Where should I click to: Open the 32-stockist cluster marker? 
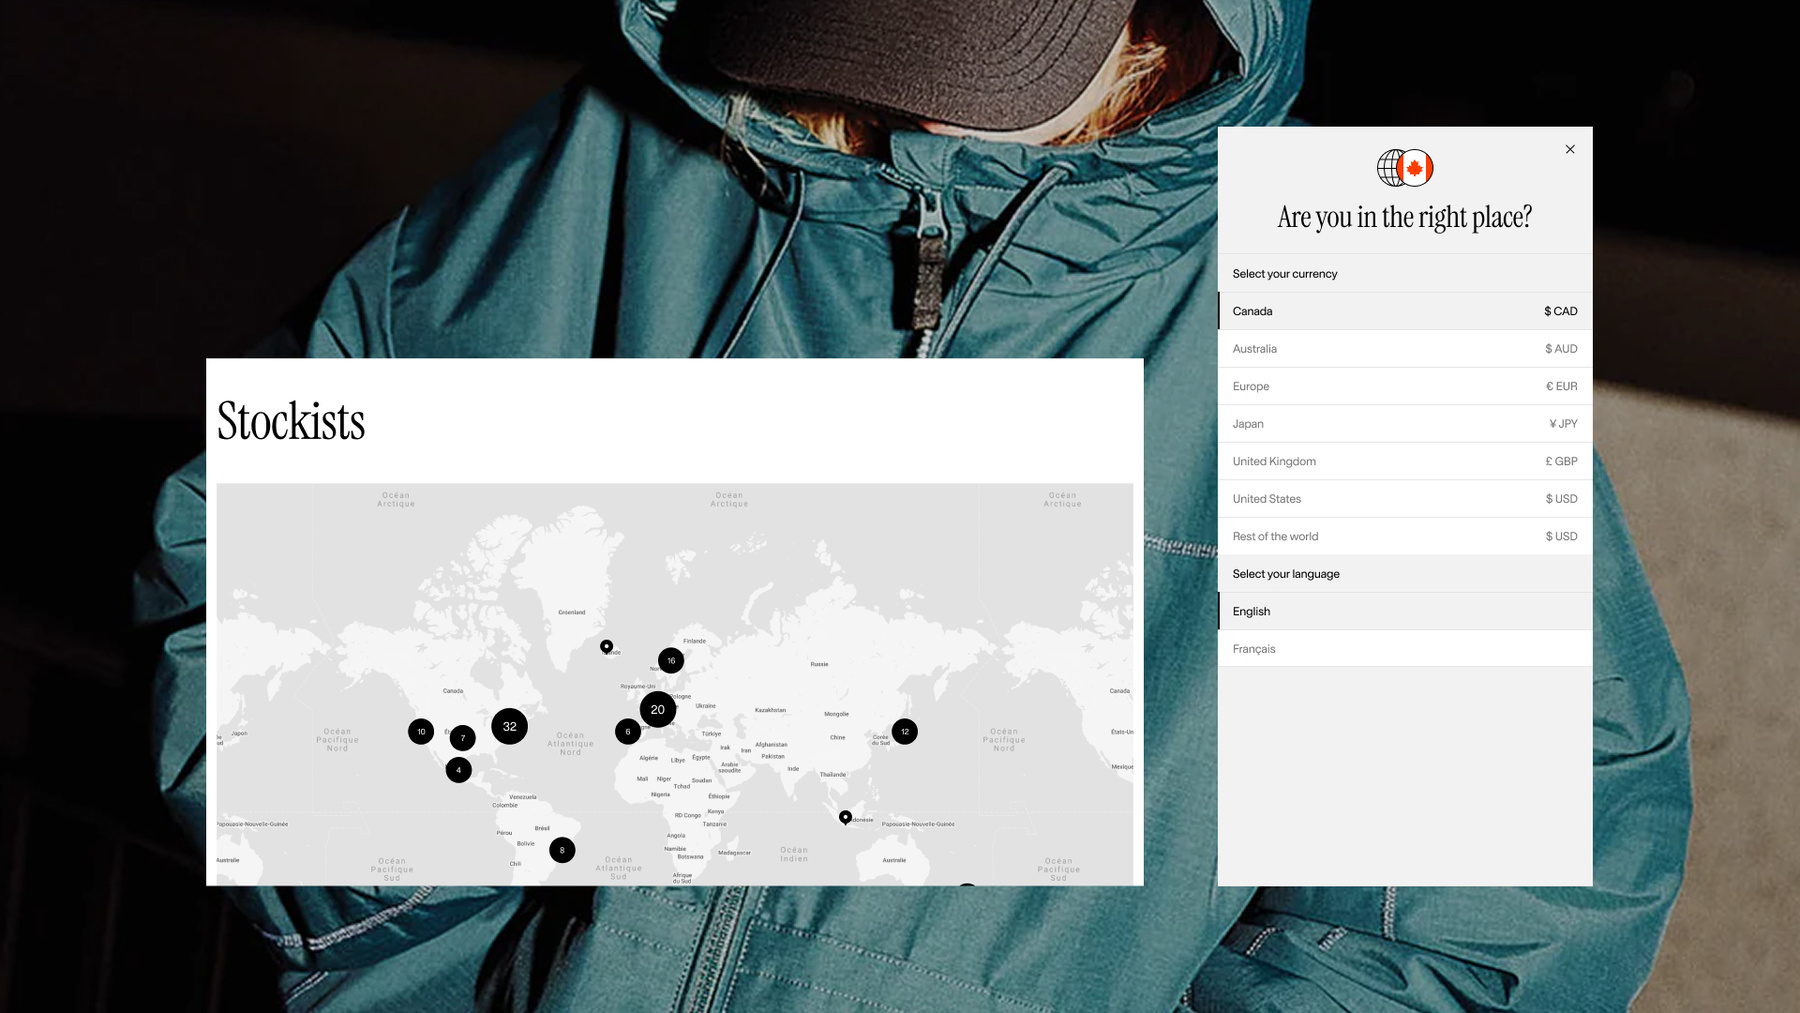point(509,726)
